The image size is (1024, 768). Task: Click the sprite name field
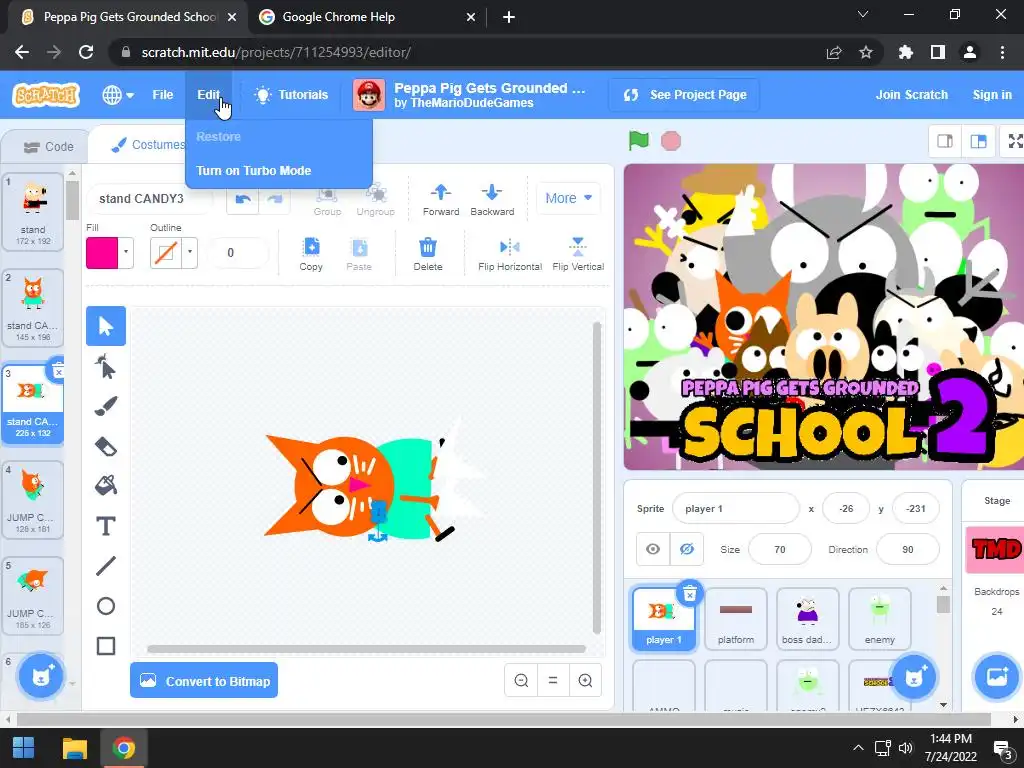click(735, 509)
